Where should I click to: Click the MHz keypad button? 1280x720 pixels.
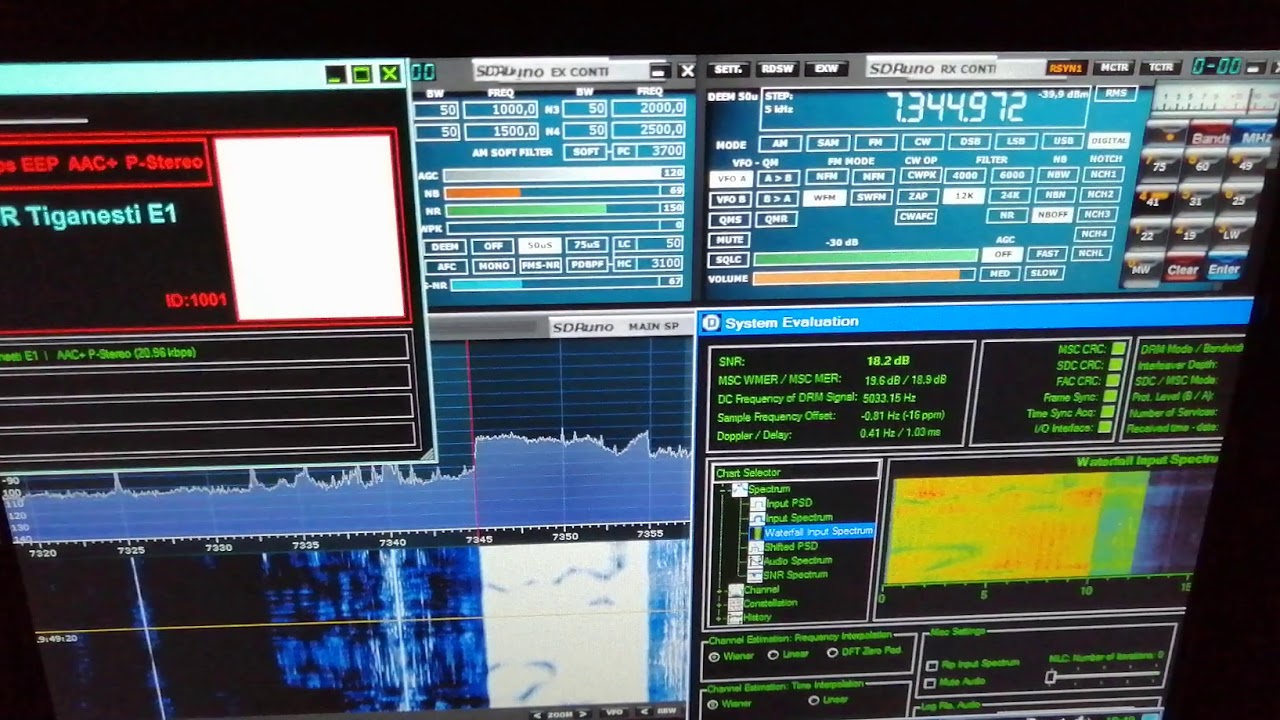click(x=1256, y=137)
